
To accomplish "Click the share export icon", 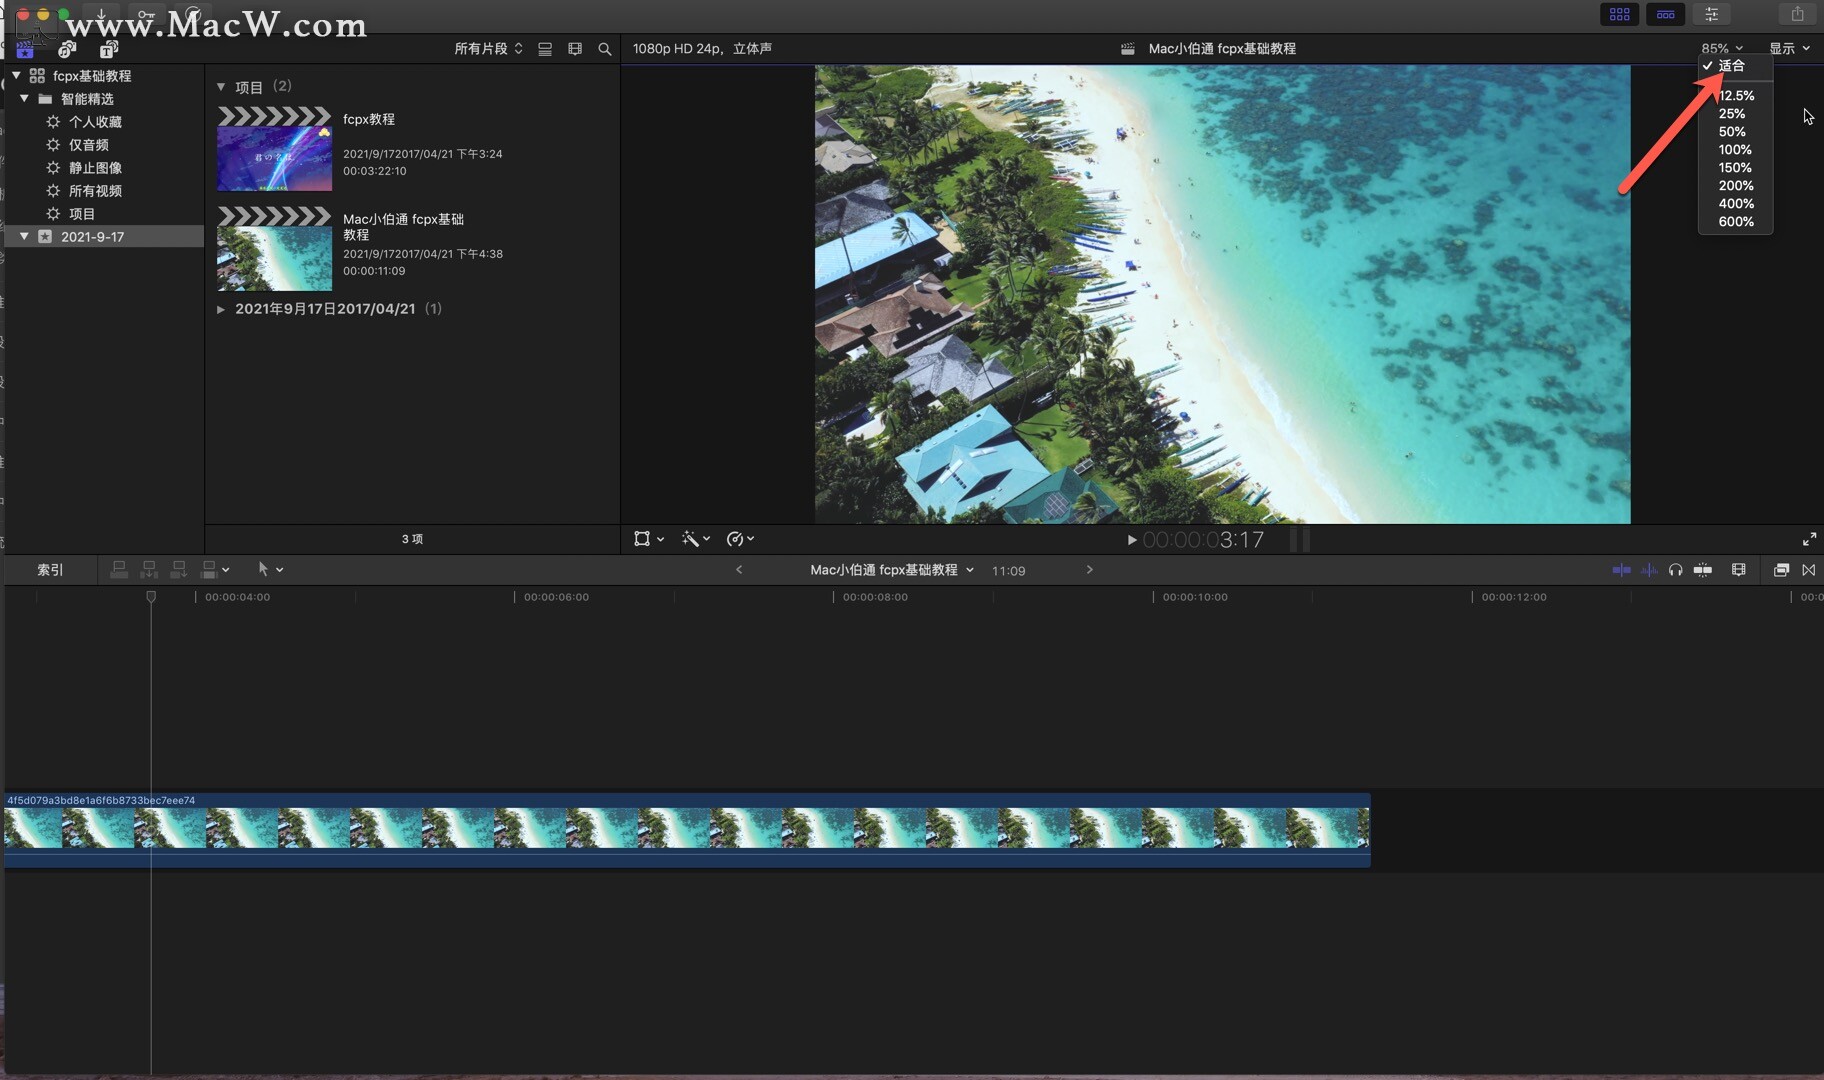I will (1797, 14).
